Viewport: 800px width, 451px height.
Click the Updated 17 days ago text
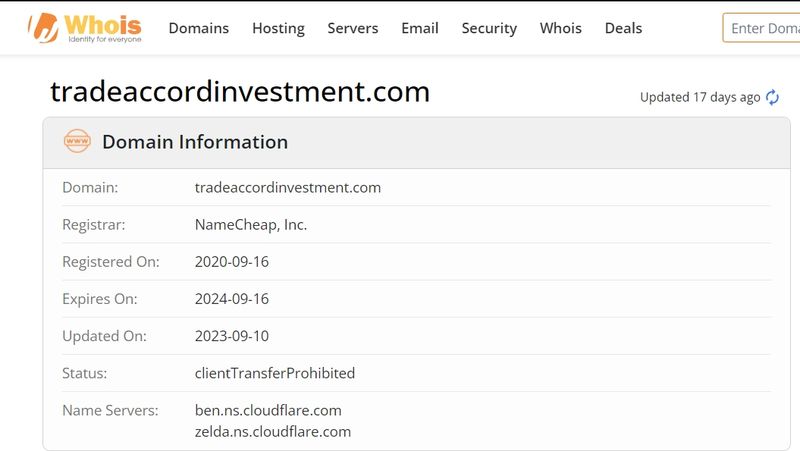pos(700,97)
